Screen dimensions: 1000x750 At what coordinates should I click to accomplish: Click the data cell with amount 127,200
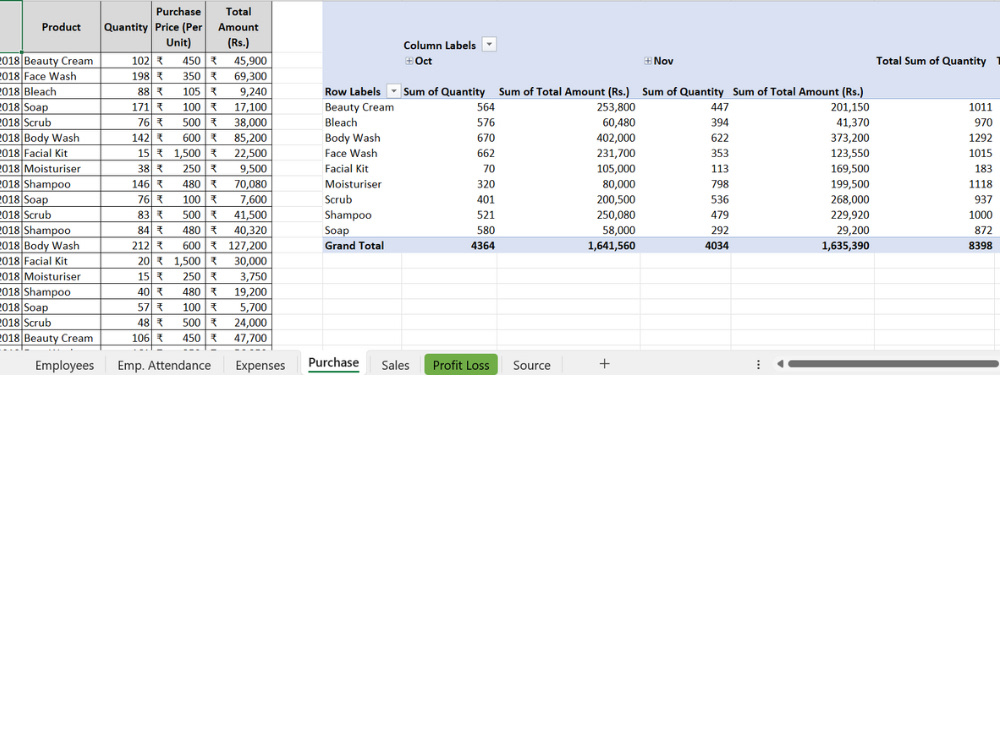coord(239,246)
